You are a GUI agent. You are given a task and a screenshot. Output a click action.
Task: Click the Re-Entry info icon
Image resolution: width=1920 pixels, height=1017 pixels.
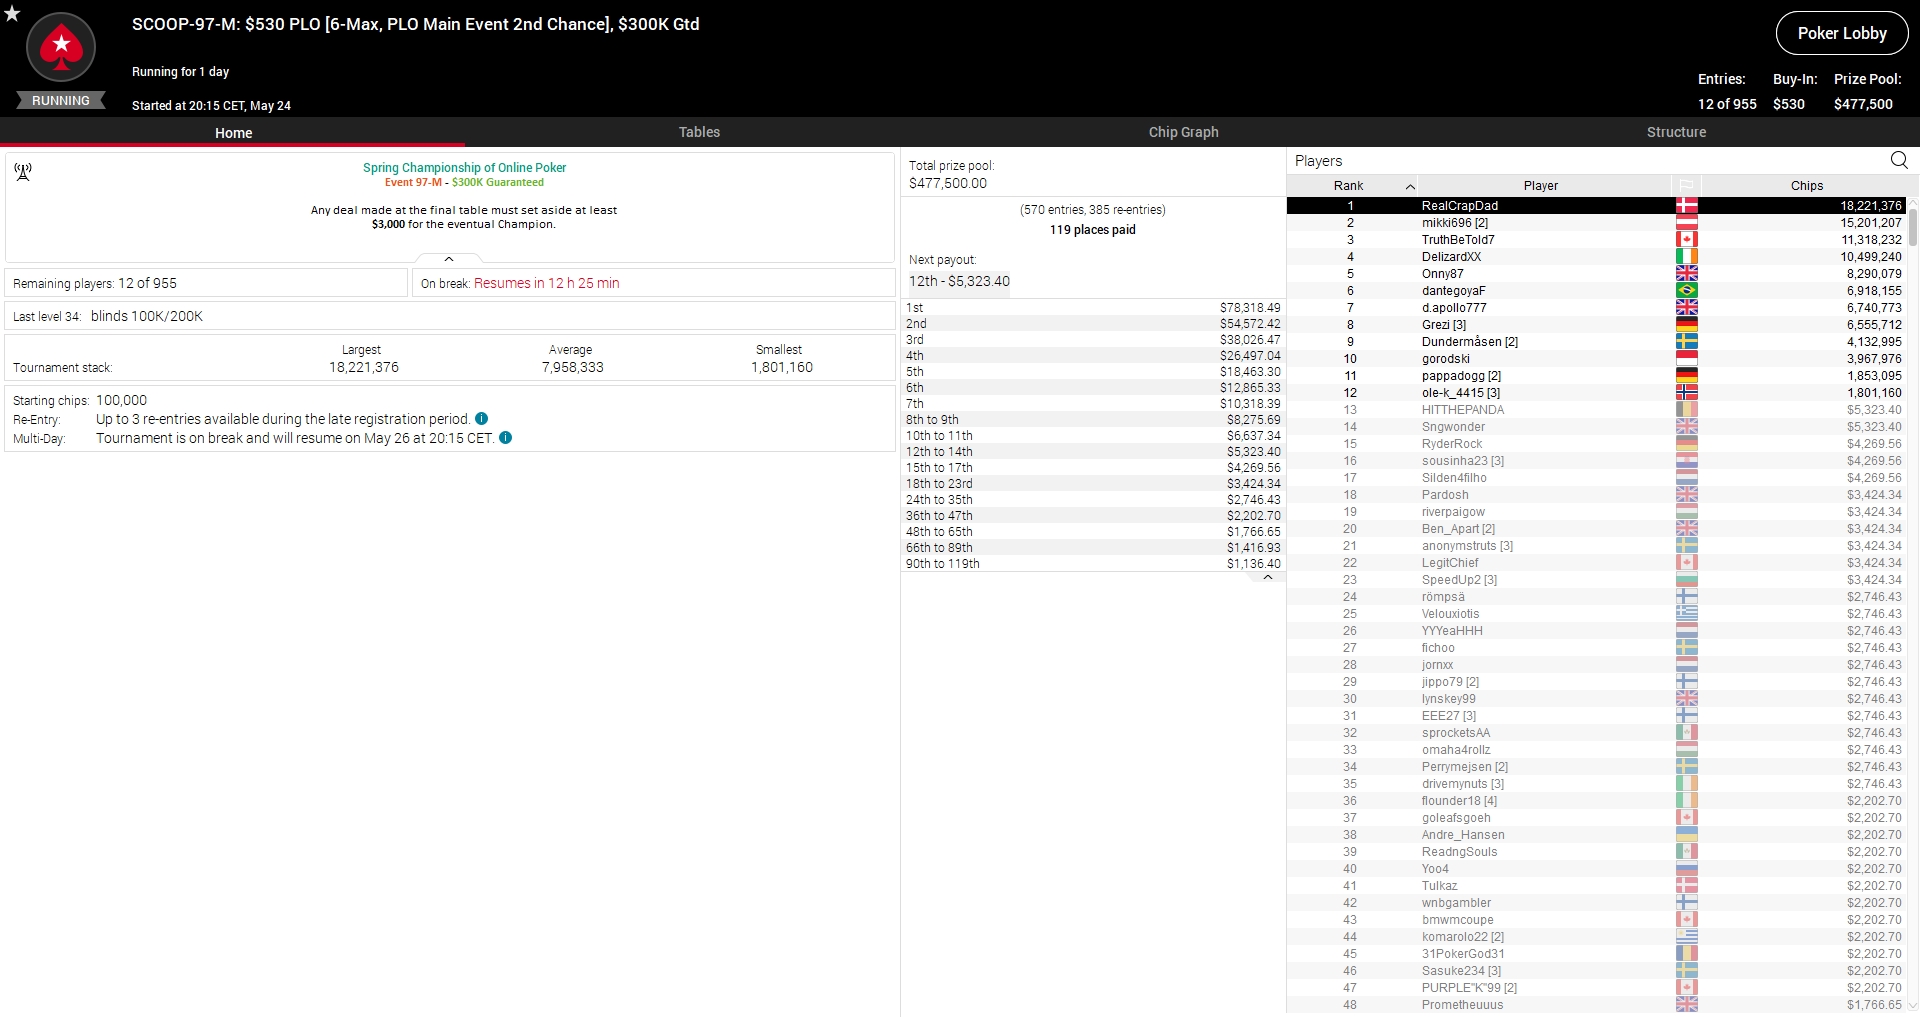point(482,419)
